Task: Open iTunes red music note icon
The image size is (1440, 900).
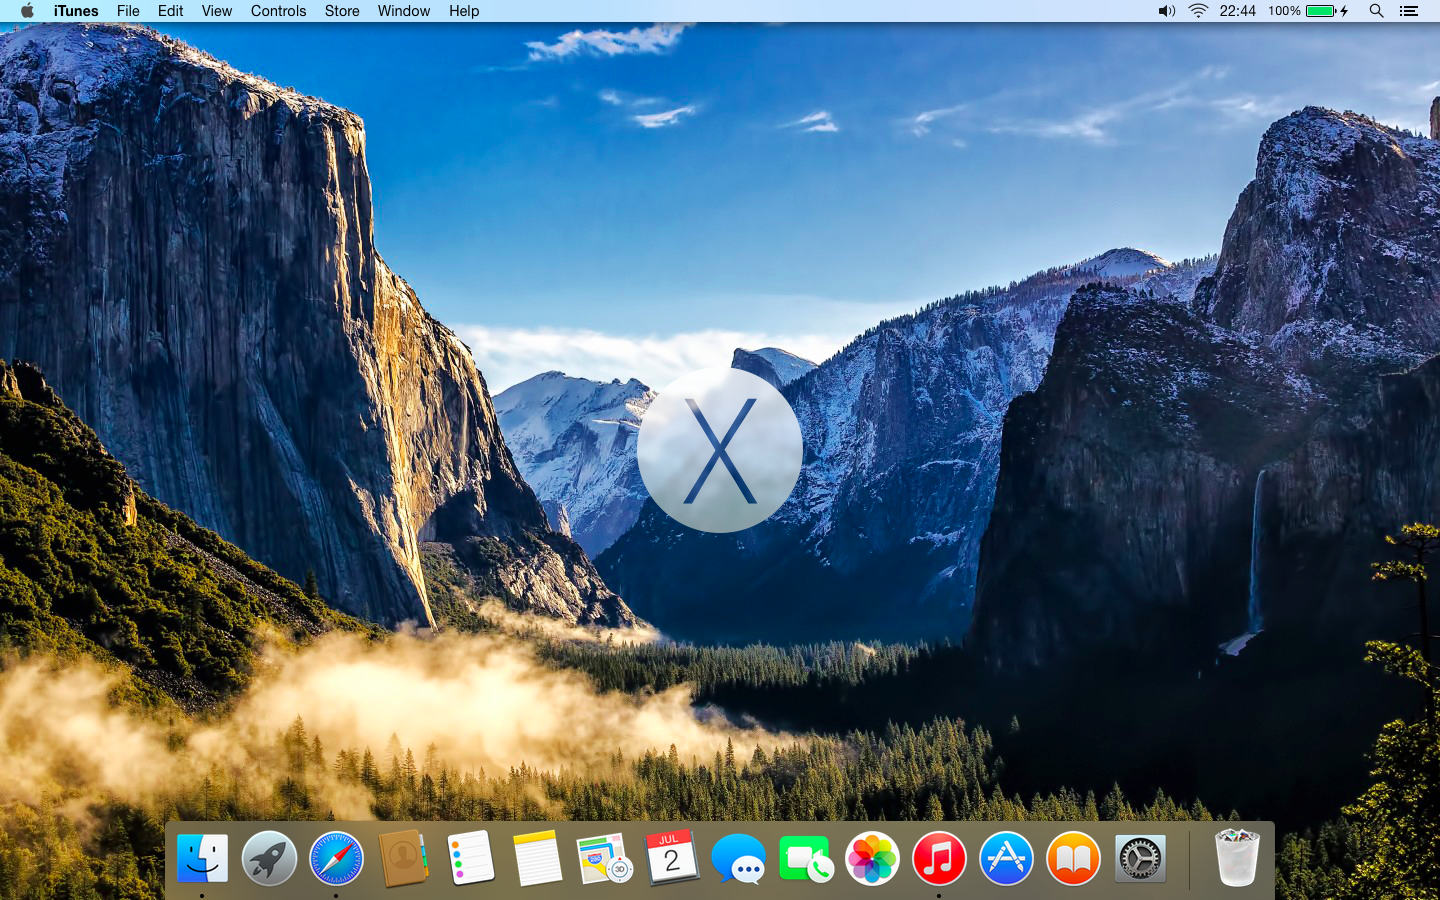Action: click(x=939, y=859)
